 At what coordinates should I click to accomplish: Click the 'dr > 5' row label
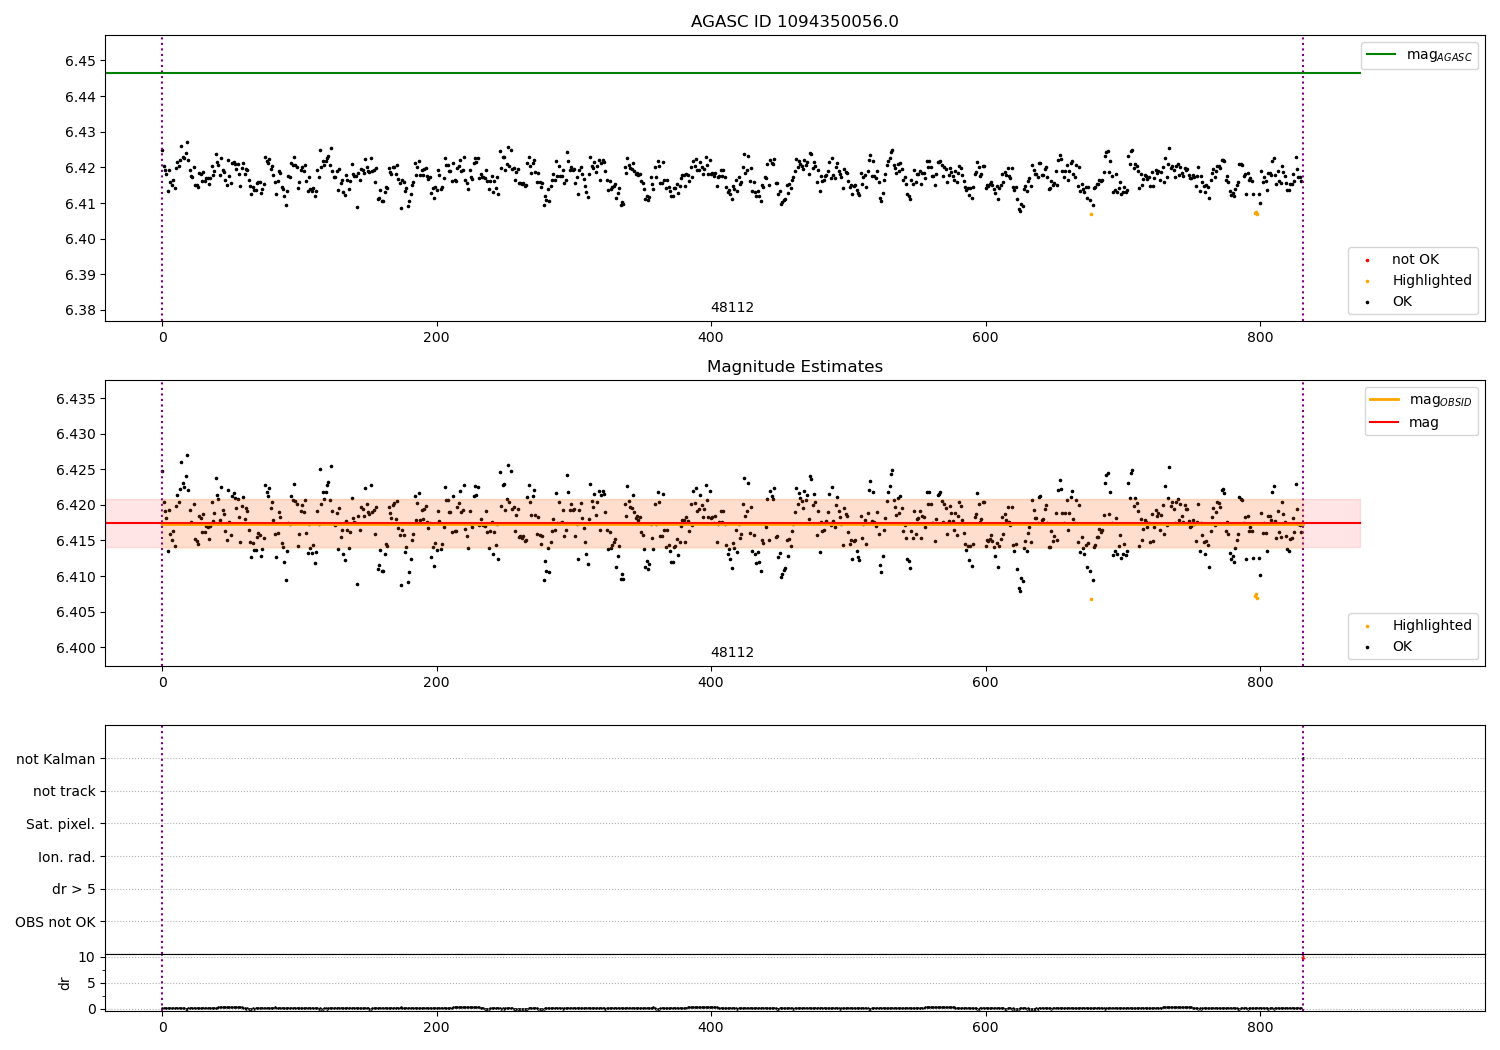click(74, 889)
